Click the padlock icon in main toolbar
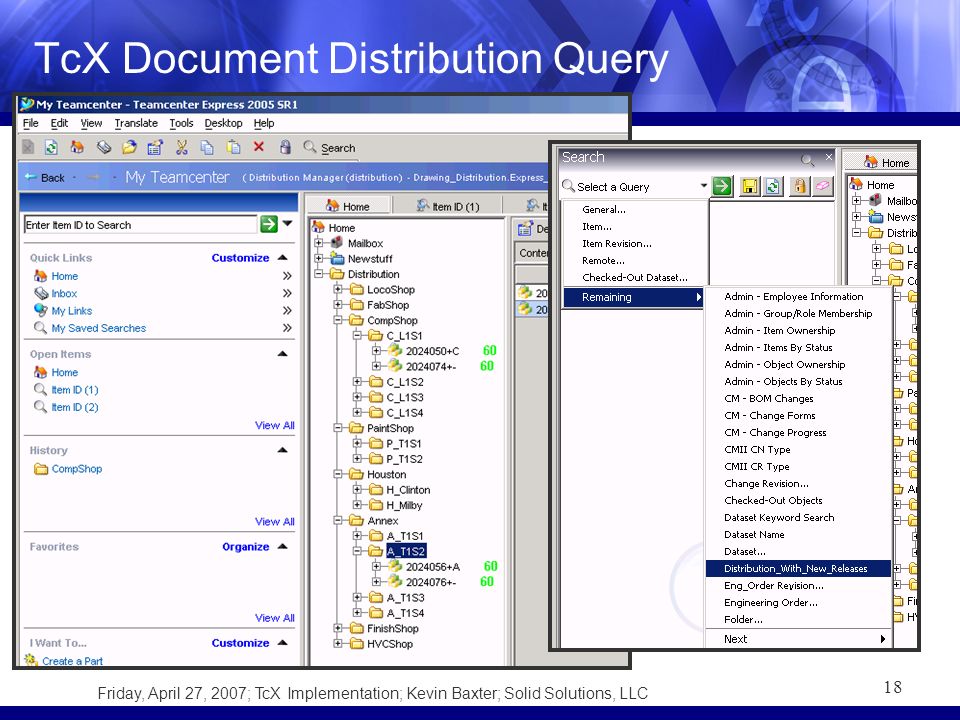 coord(285,147)
